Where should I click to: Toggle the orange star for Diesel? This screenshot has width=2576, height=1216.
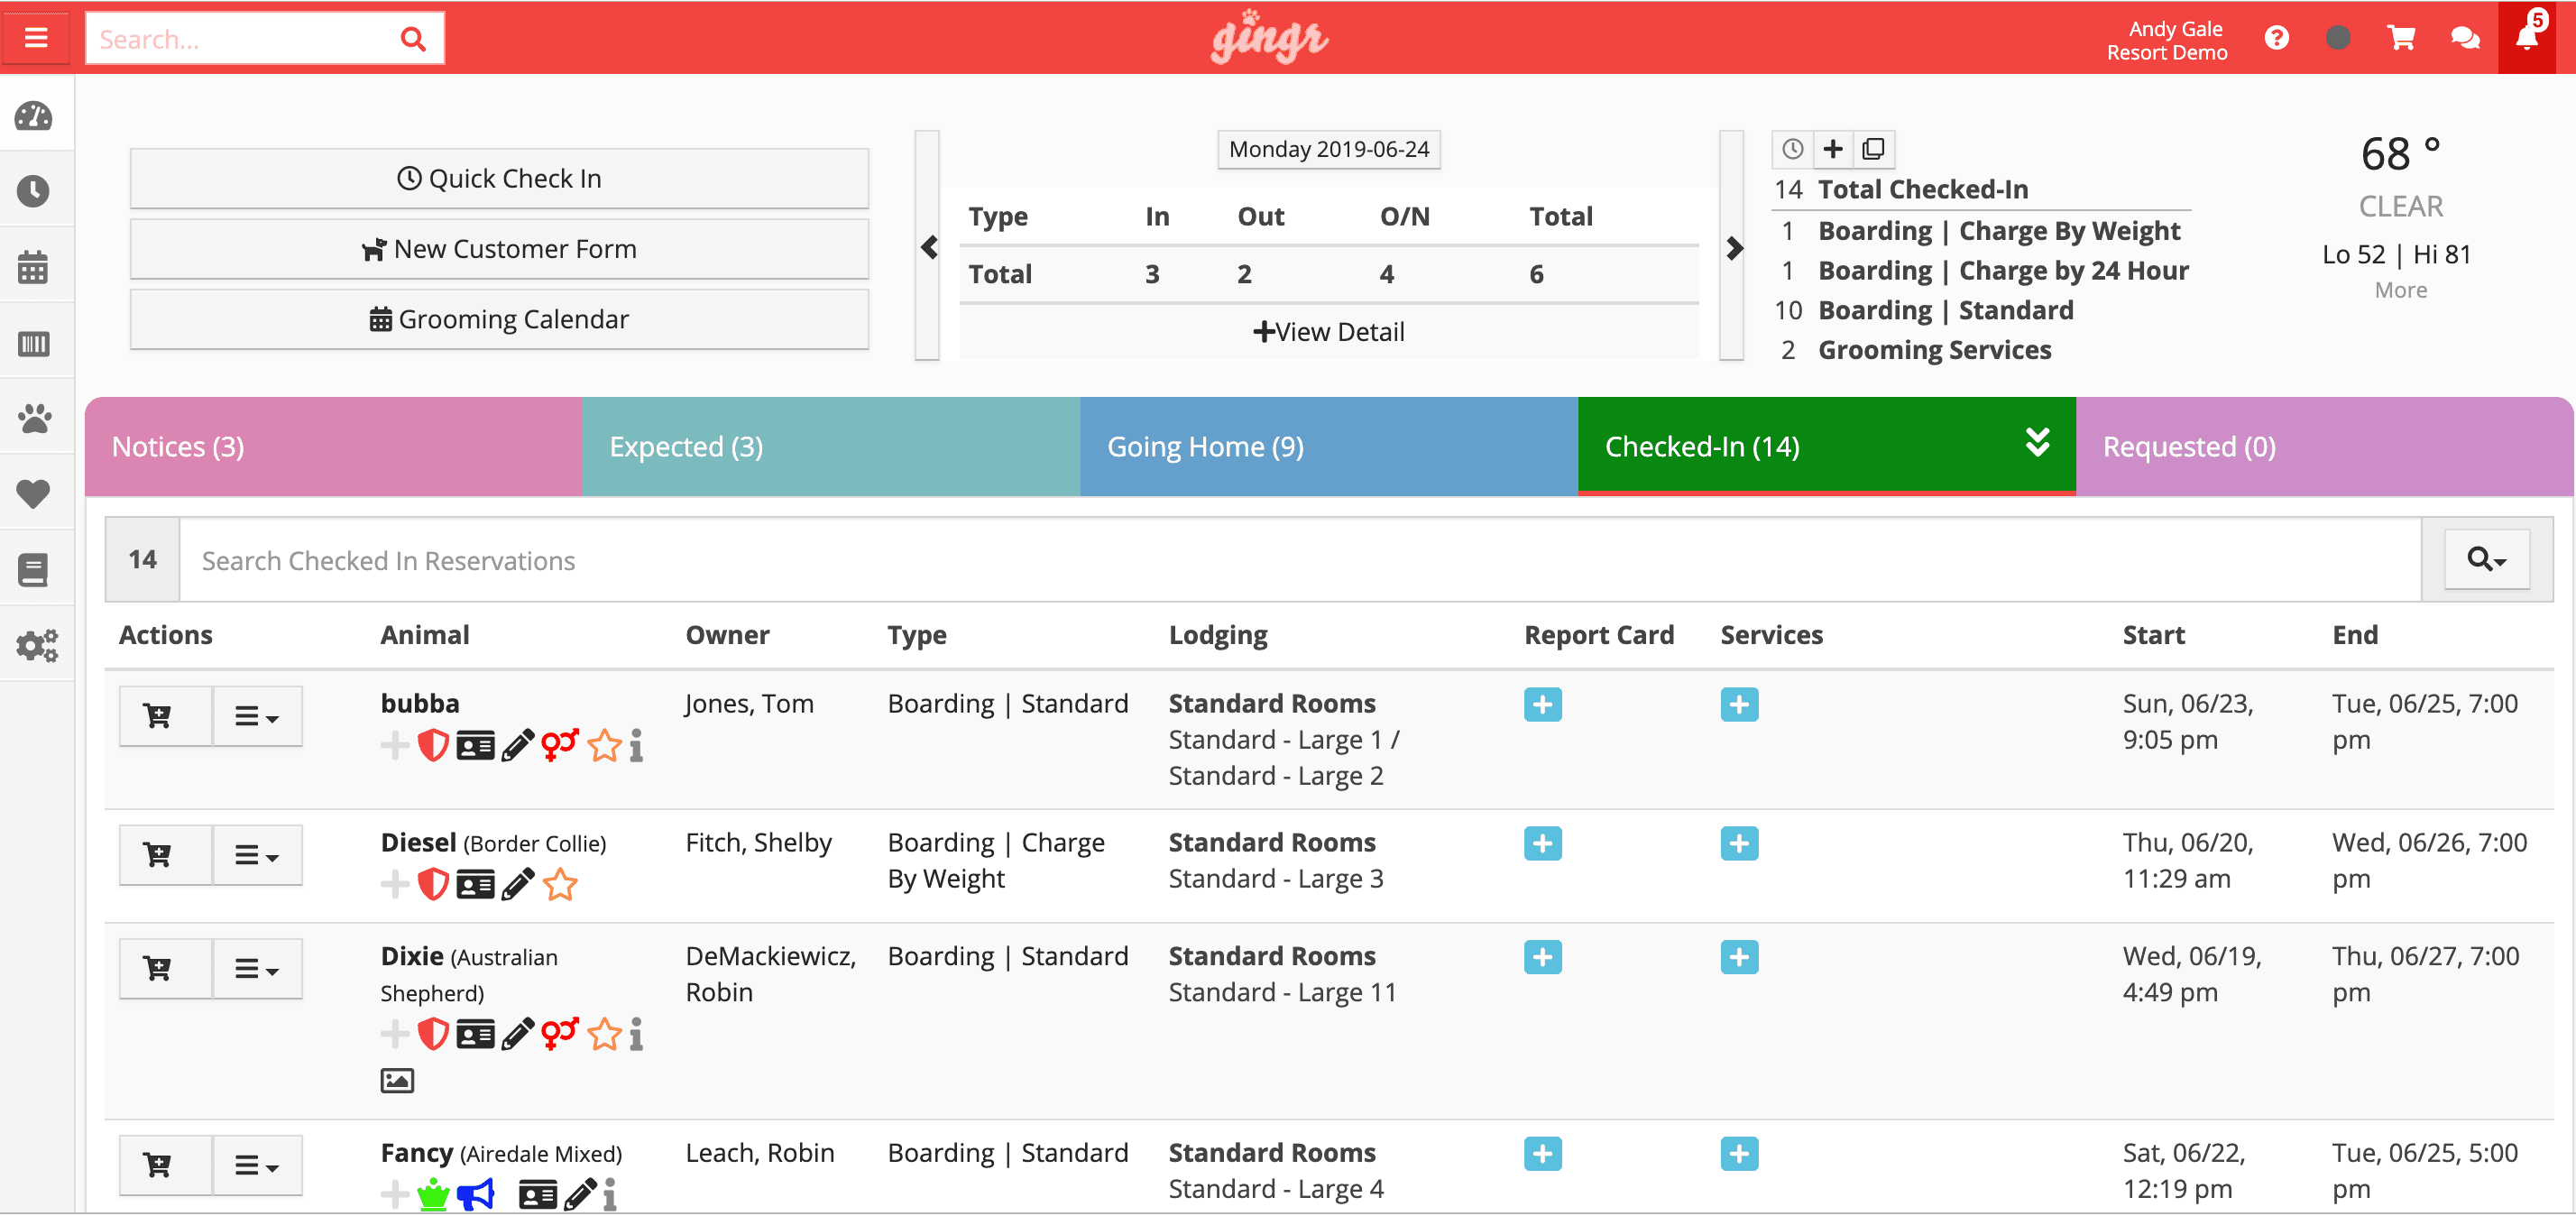coord(560,884)
